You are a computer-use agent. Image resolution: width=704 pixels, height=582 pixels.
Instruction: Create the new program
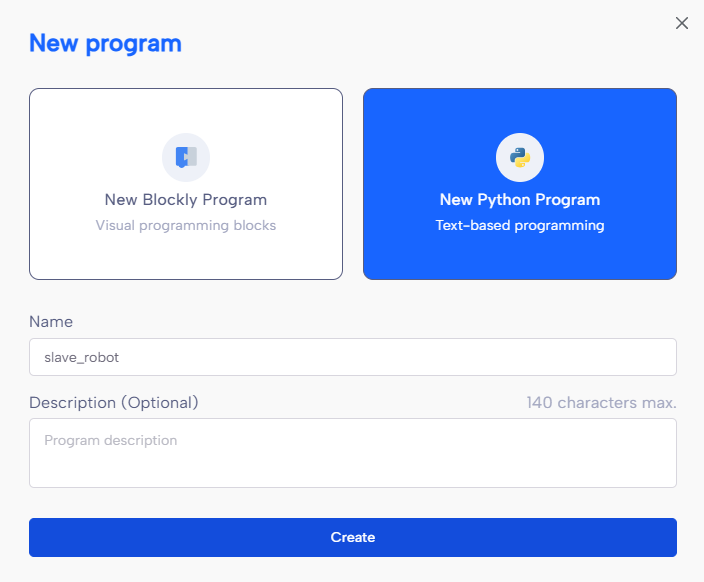tap(353, 538)
